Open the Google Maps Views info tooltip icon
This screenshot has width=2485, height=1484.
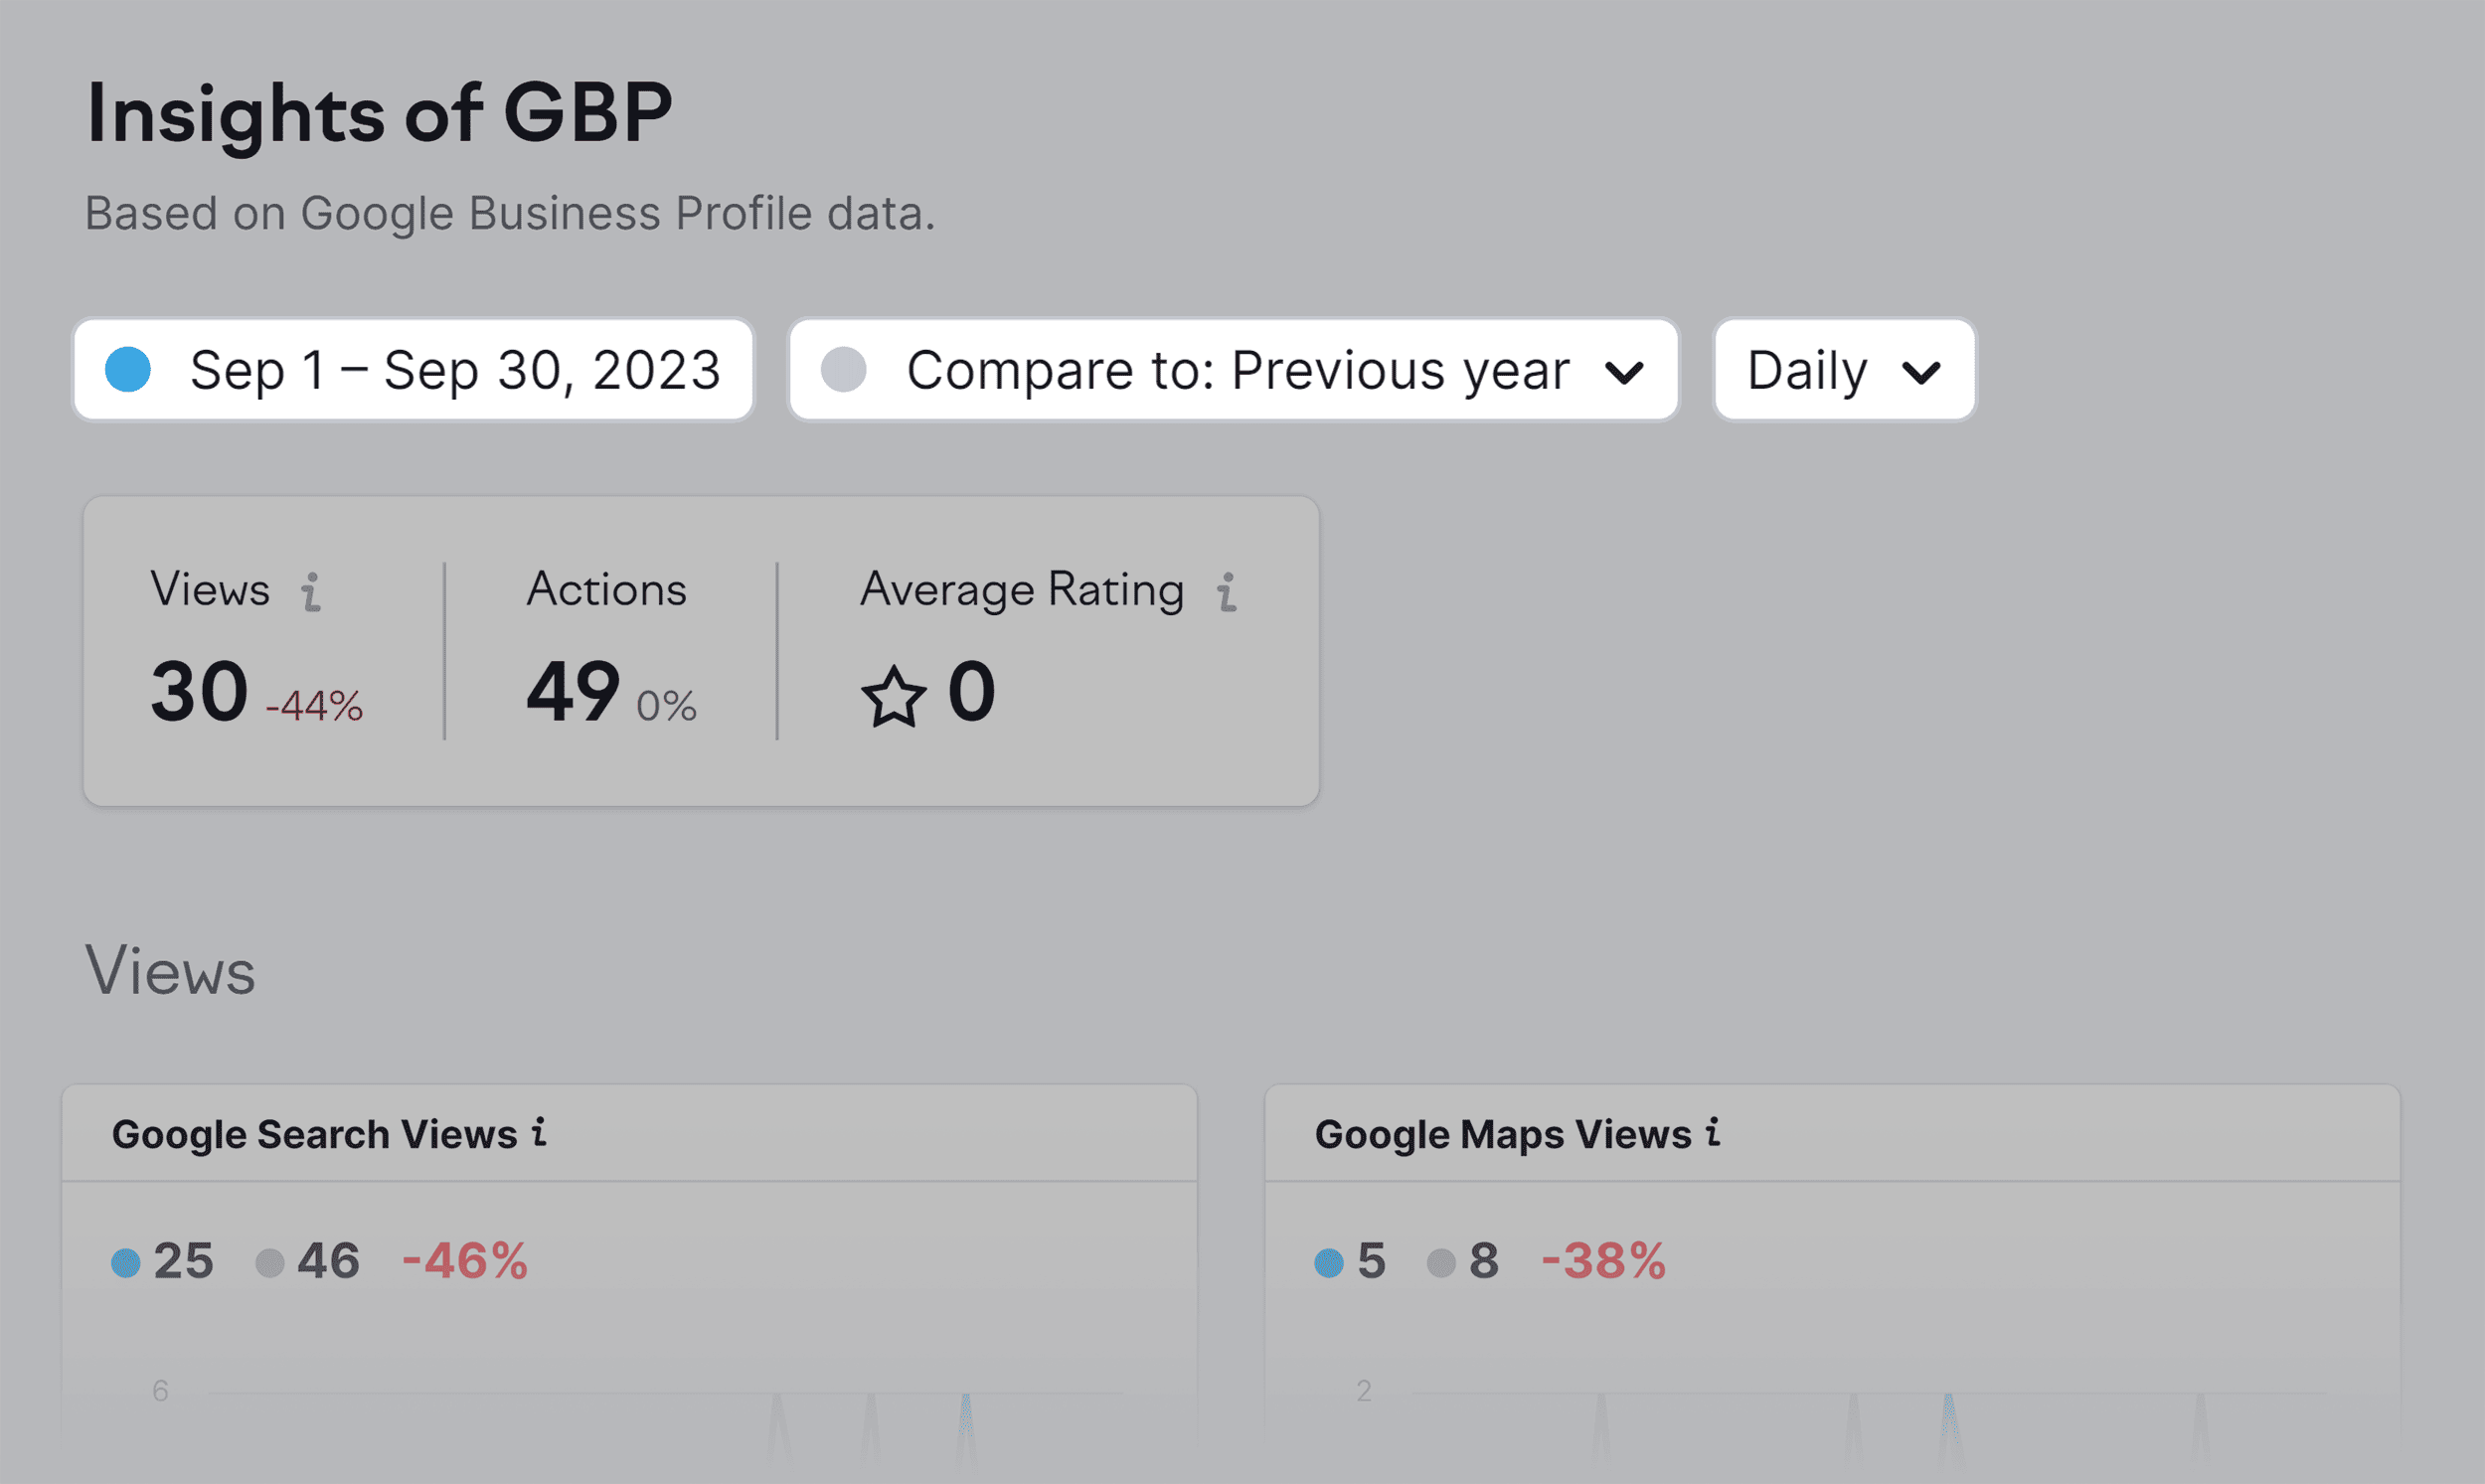click(x=1713, y=1132)
